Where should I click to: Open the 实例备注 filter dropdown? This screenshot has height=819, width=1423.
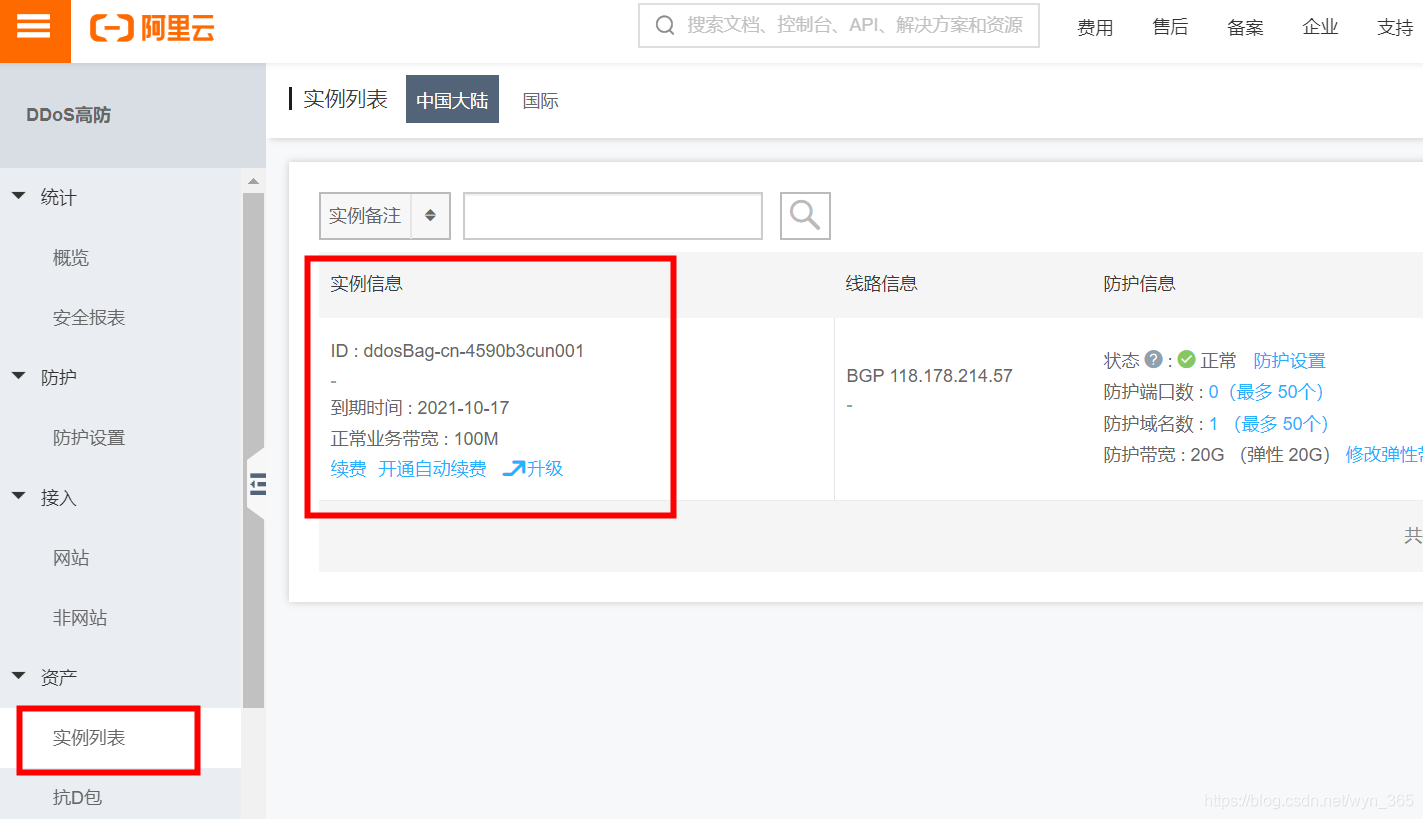click(385, 216)
